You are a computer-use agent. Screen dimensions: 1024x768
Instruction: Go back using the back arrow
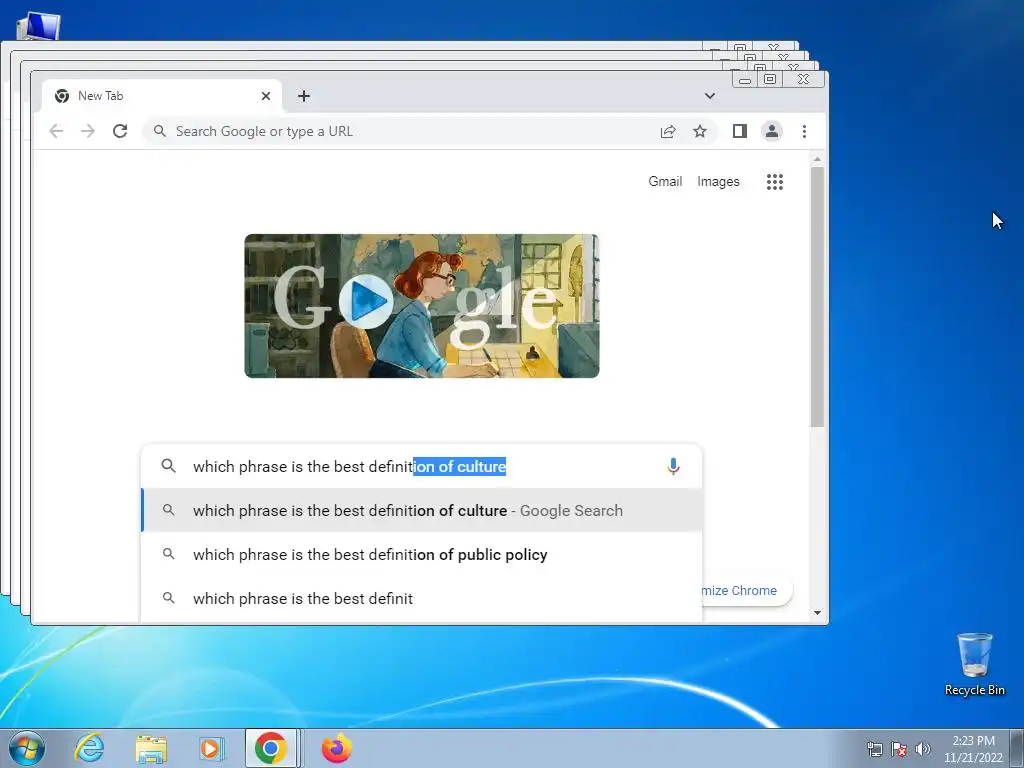coord(56,131)
